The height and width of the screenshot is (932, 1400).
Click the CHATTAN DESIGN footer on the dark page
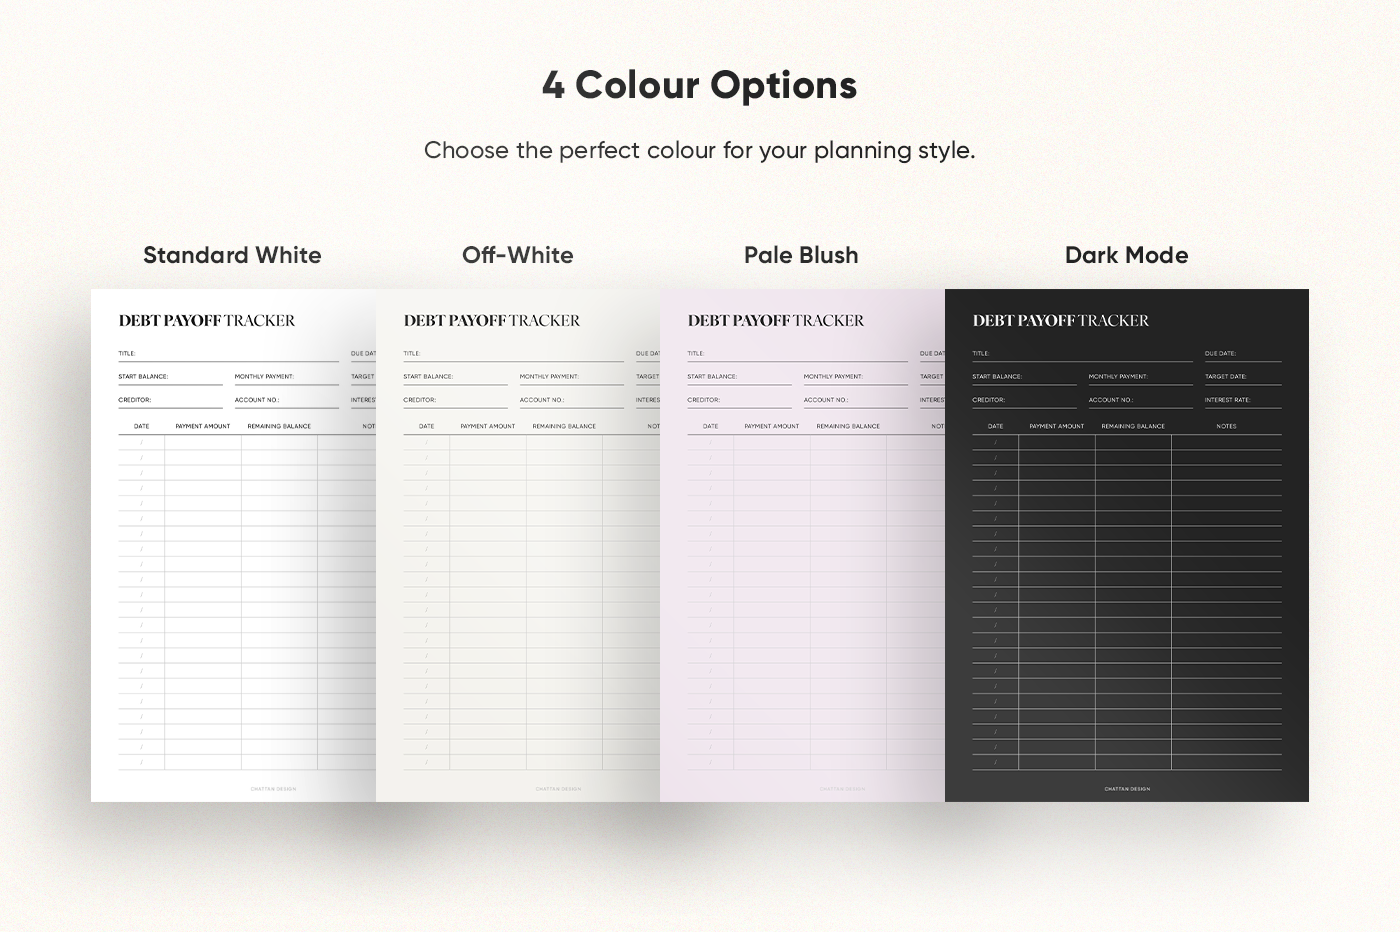click(x=1127, y=789)
